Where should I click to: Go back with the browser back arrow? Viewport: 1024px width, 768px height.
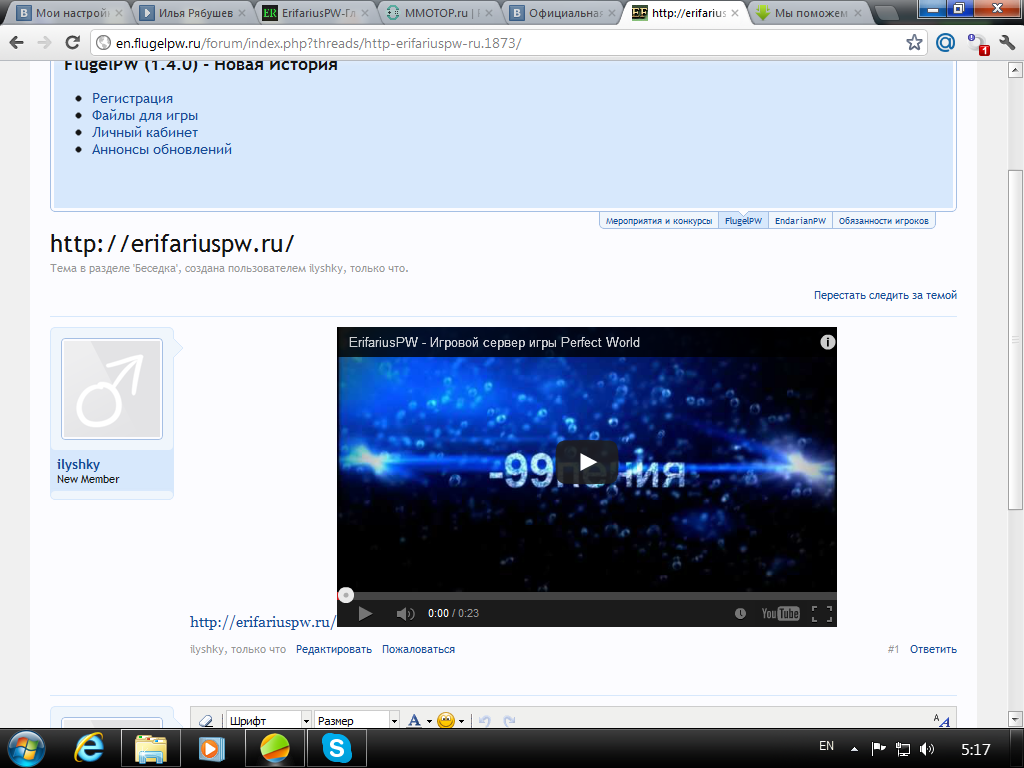(16, 43)
